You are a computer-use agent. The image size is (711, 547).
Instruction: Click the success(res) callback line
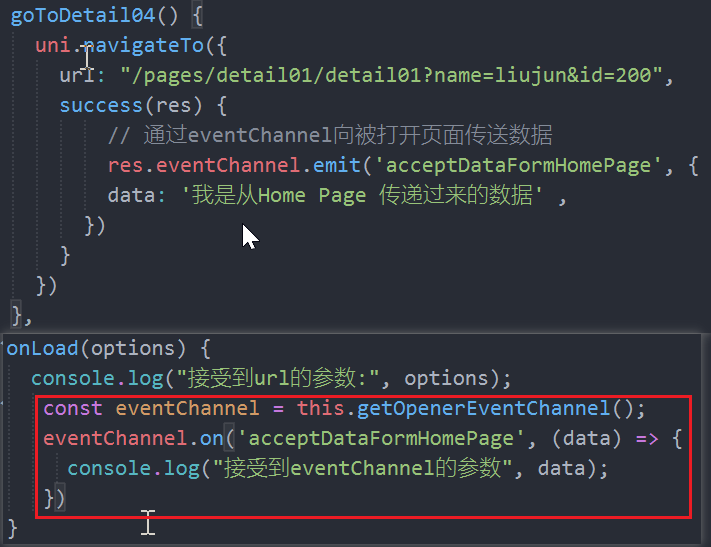tap(143, 105)
